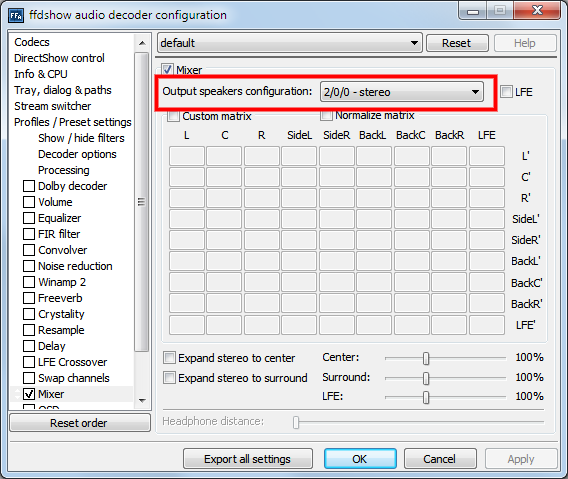Open the Output speakers configuration dropdown
568x479 pixels.
(402, 92)
